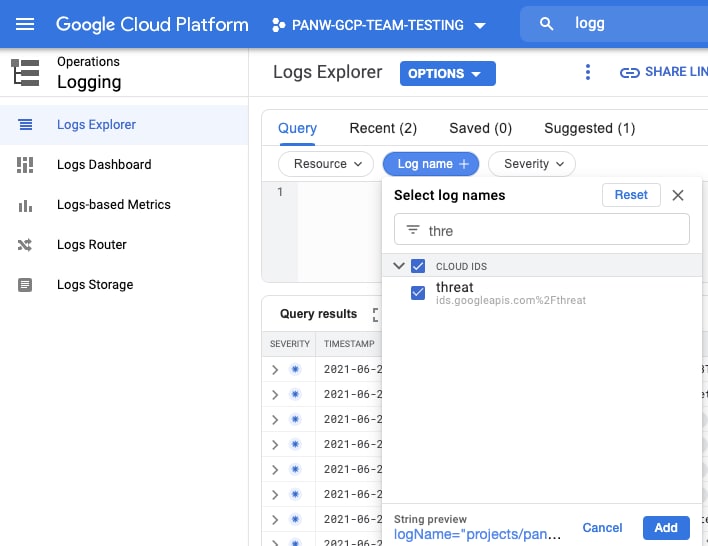Click the Operations Logging product icon
Image resolution: width=708 pixels, height=546 pixels.
[x=25, y=72]
